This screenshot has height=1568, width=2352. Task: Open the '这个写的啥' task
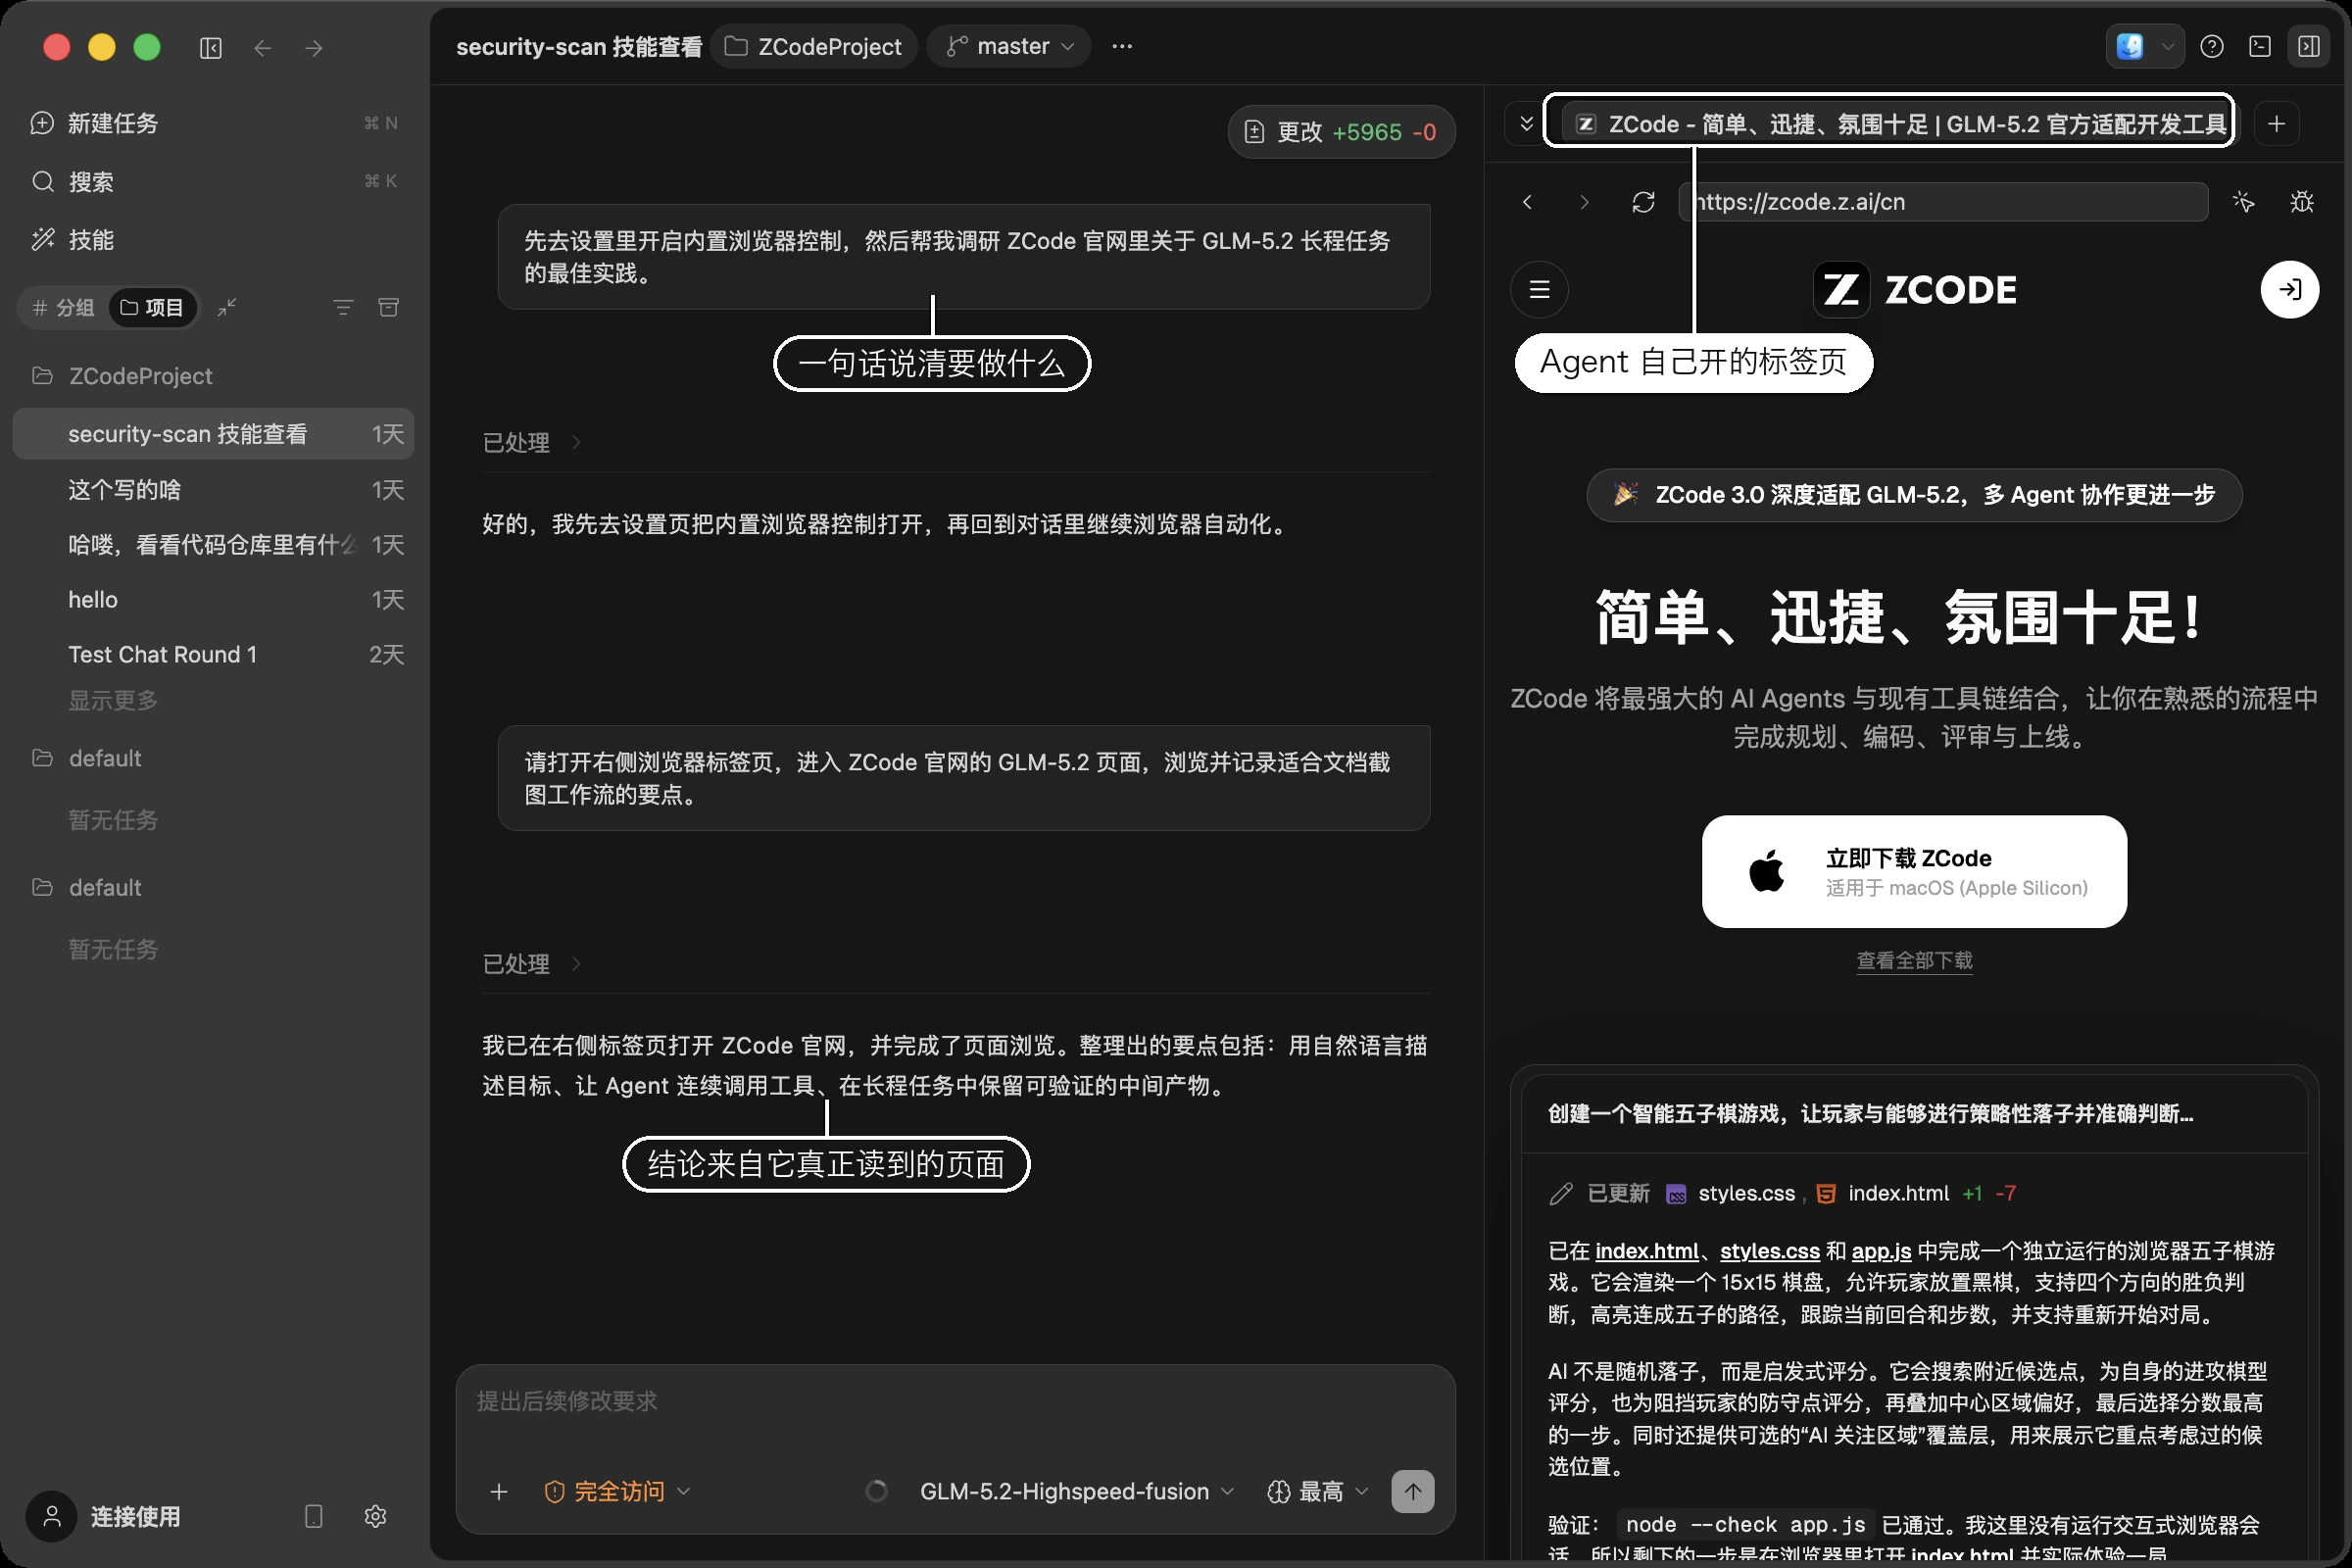point(213,490)
